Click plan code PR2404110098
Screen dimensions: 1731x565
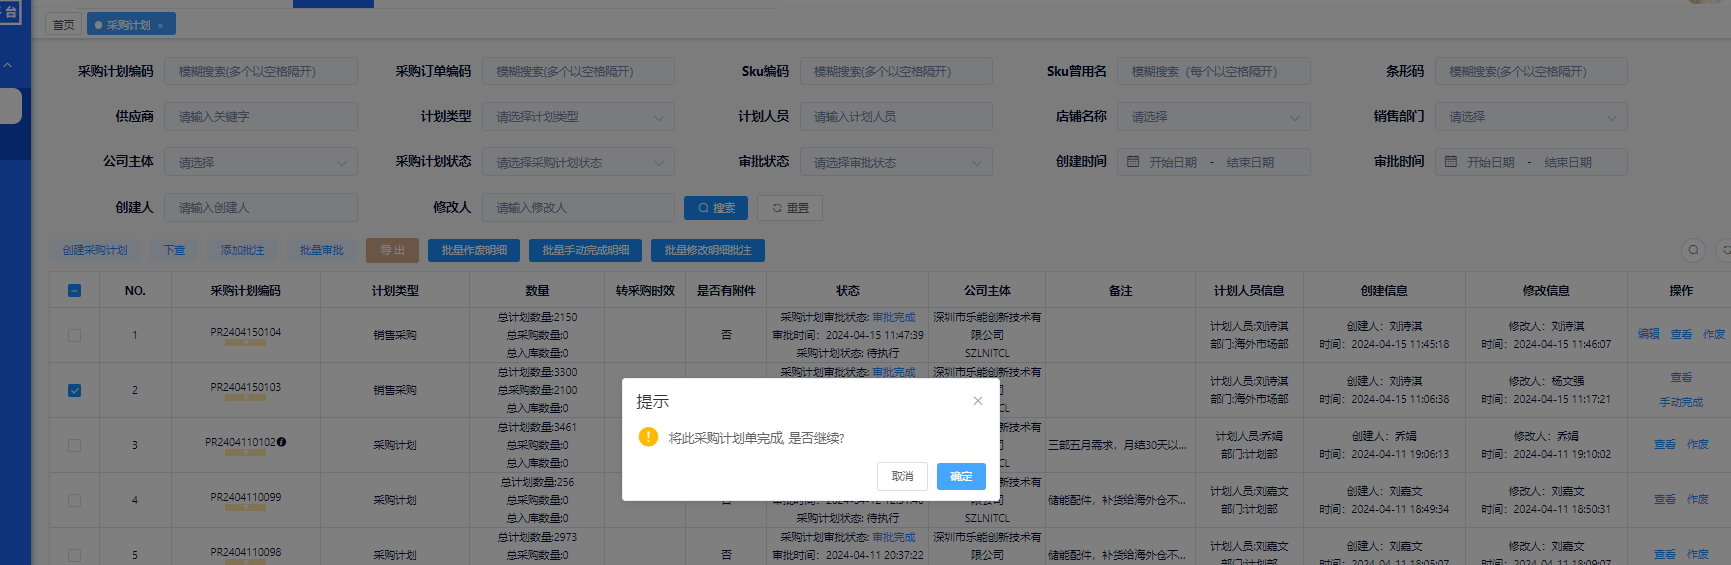[x=245, y=552]
